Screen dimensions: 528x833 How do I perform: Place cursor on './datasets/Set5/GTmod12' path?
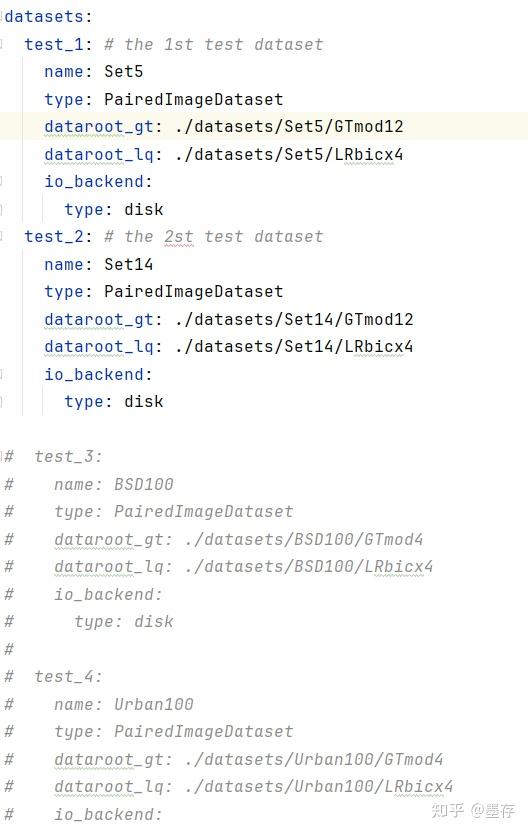(289, 126)
